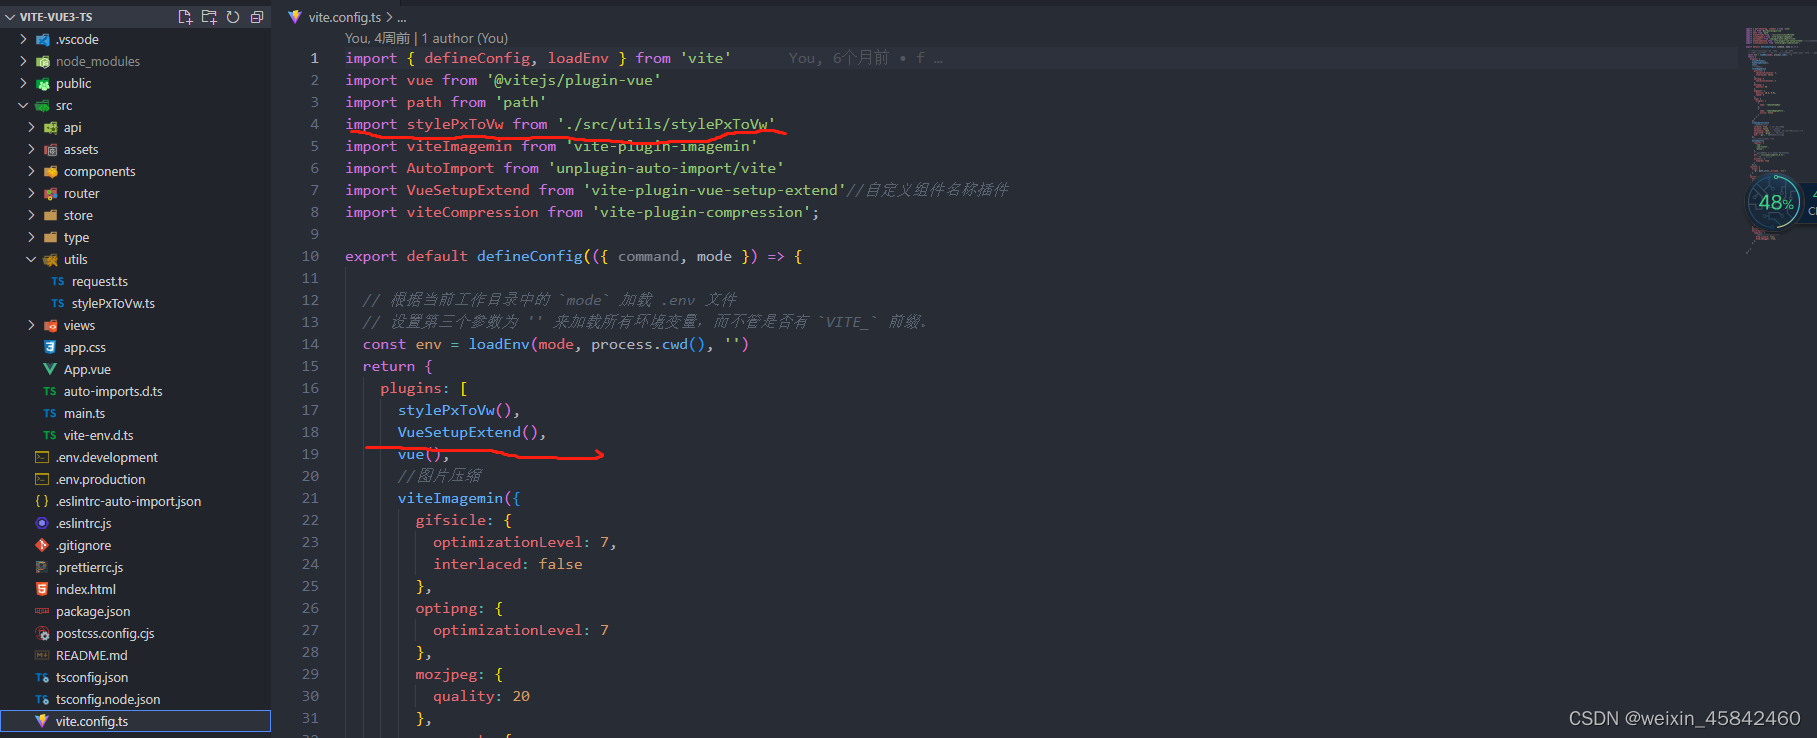The image size is (1817, 738).
Task: Collapse the VITE-VUE3-TS project section
Action: pyautogui.click(x=10, y=17)
